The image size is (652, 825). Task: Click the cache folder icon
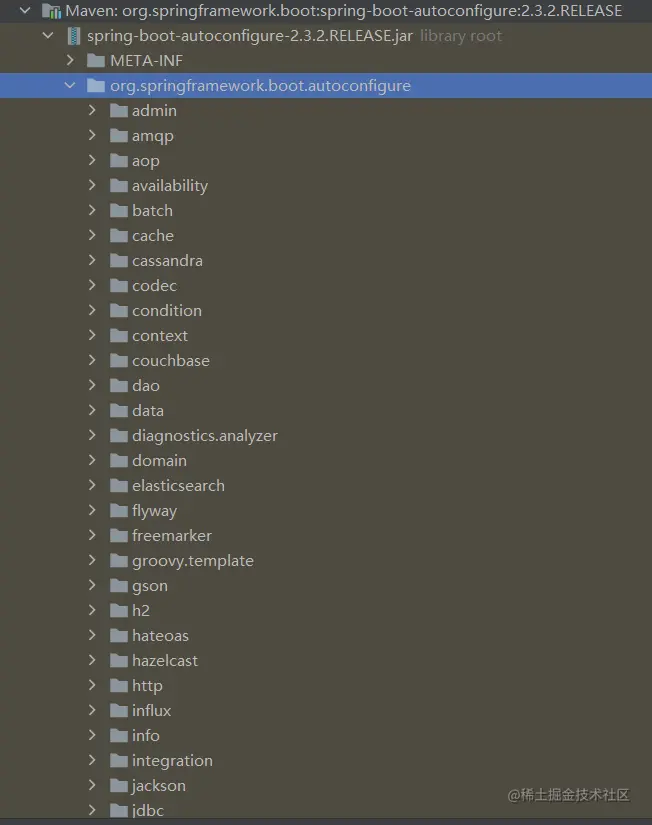click(119, 236)
